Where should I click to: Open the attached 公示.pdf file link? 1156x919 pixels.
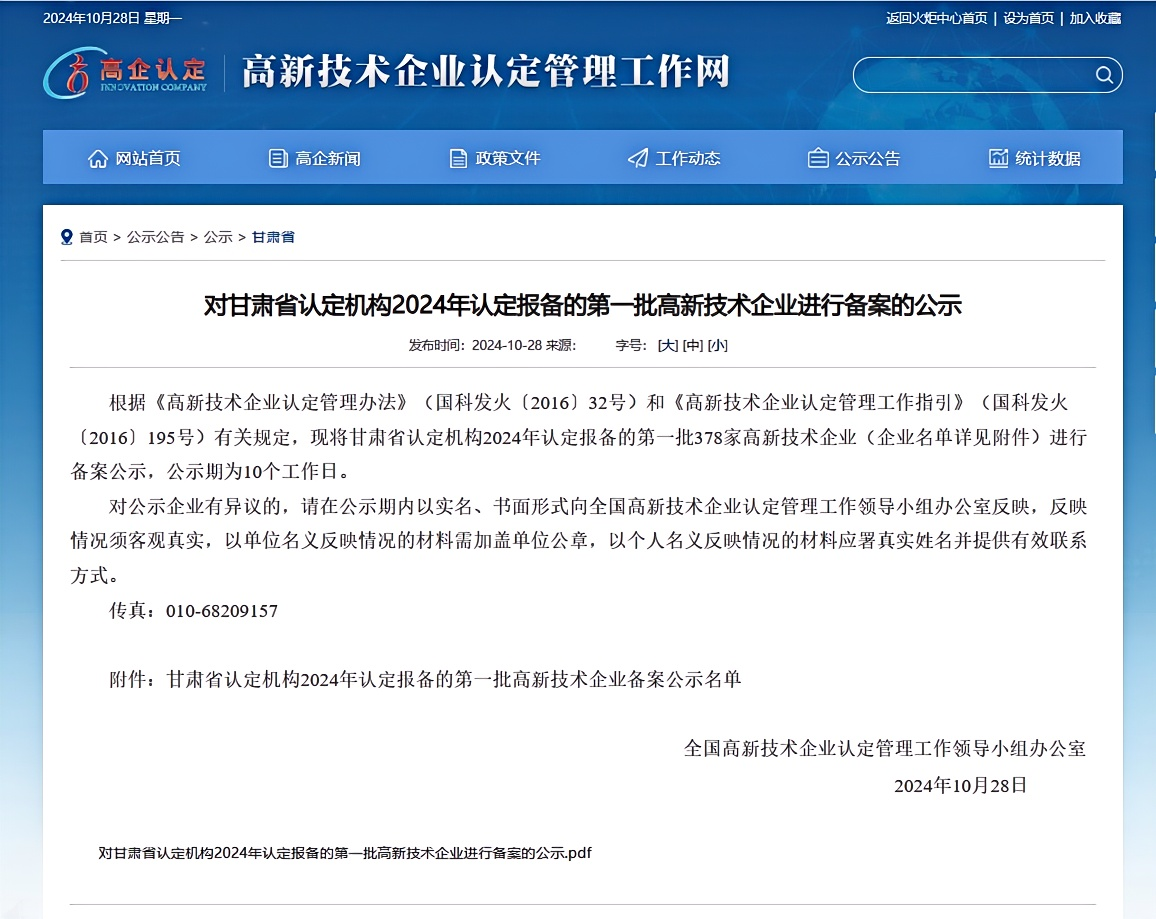click(345, 853)
